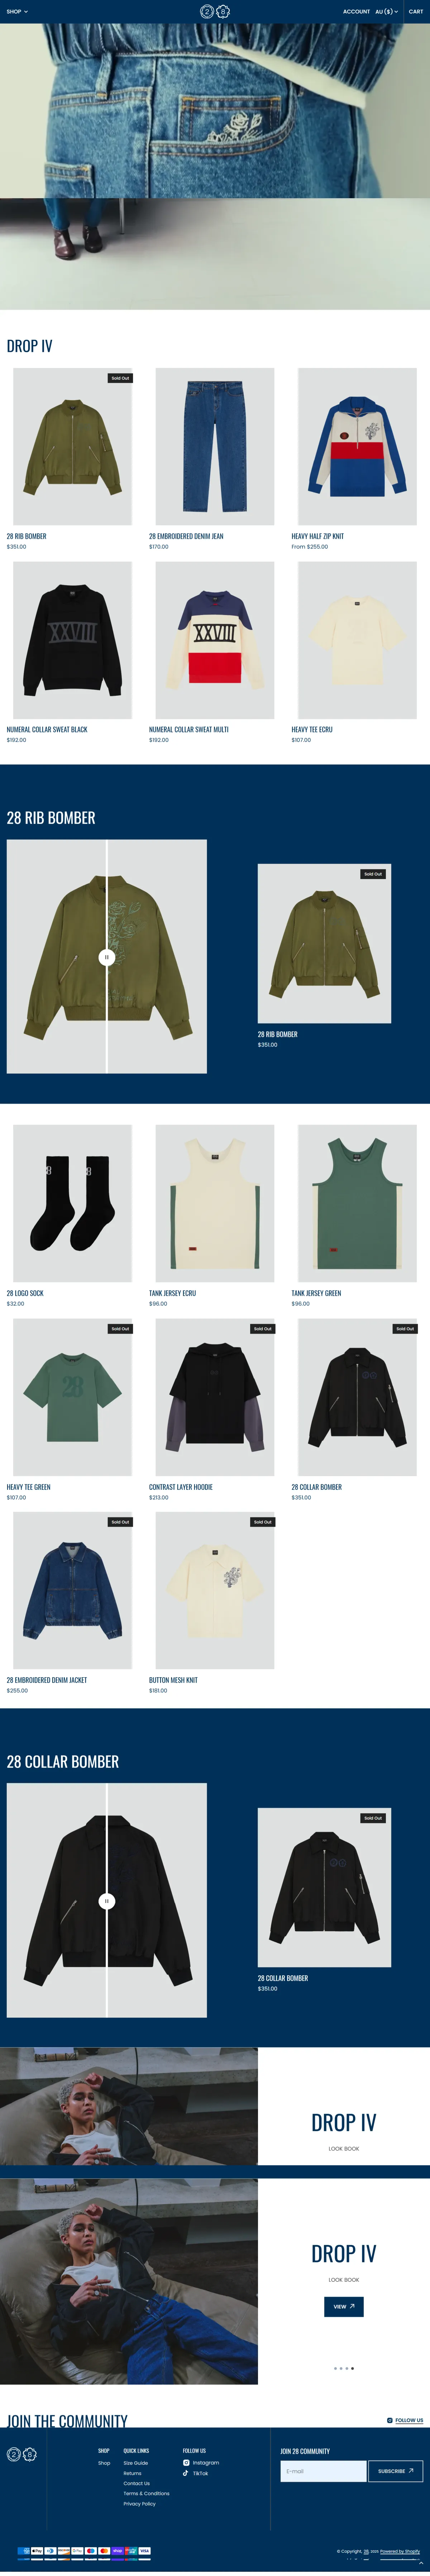Focus the E-mail input field

tap(323, 2471)
